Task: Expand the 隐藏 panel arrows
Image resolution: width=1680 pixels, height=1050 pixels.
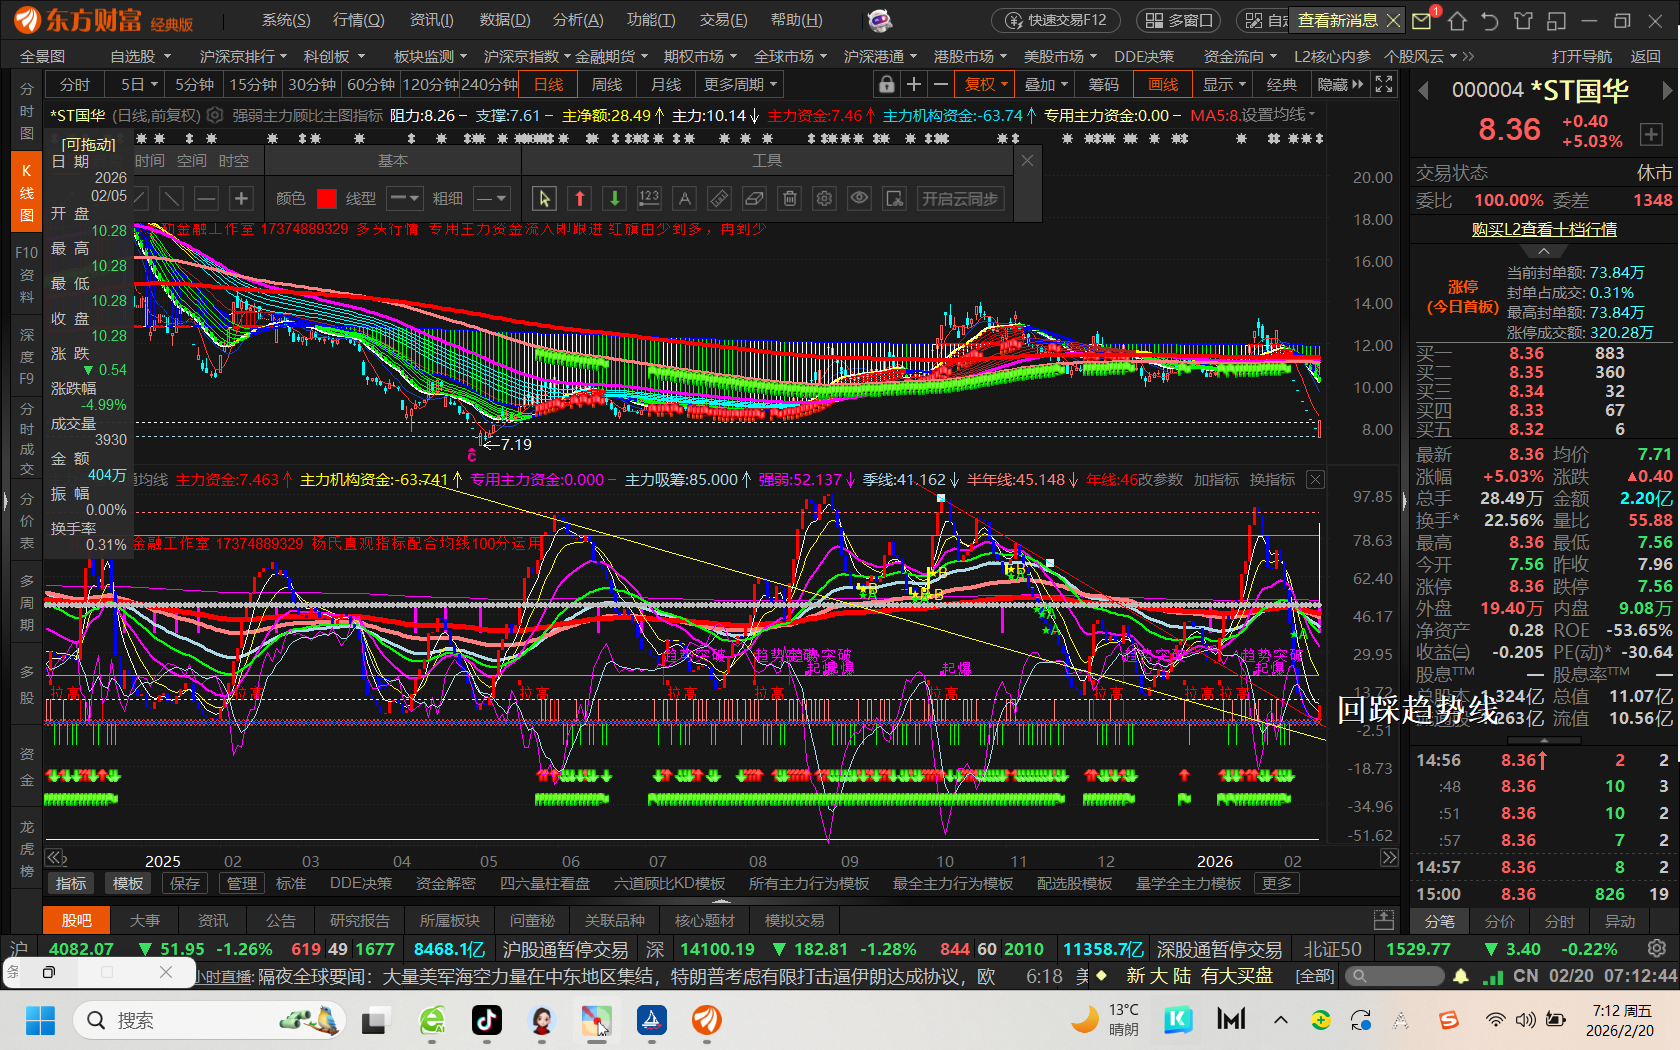Action: (x=1340, y=84)
